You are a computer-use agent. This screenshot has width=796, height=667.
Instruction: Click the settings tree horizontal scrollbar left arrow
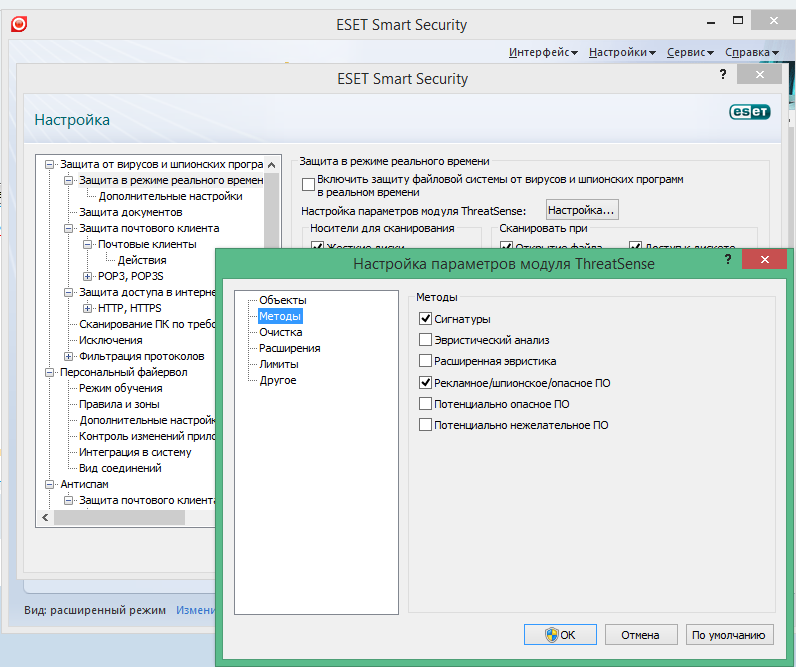point(45,517)
